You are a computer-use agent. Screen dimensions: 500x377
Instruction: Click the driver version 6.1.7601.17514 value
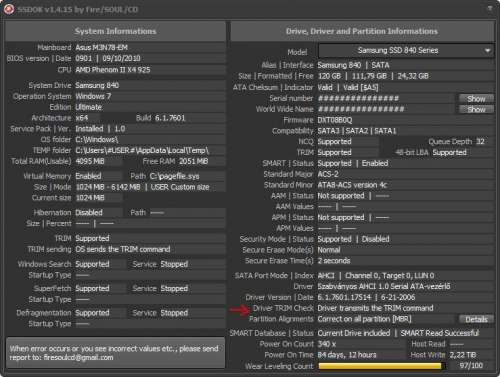[344, 297]
